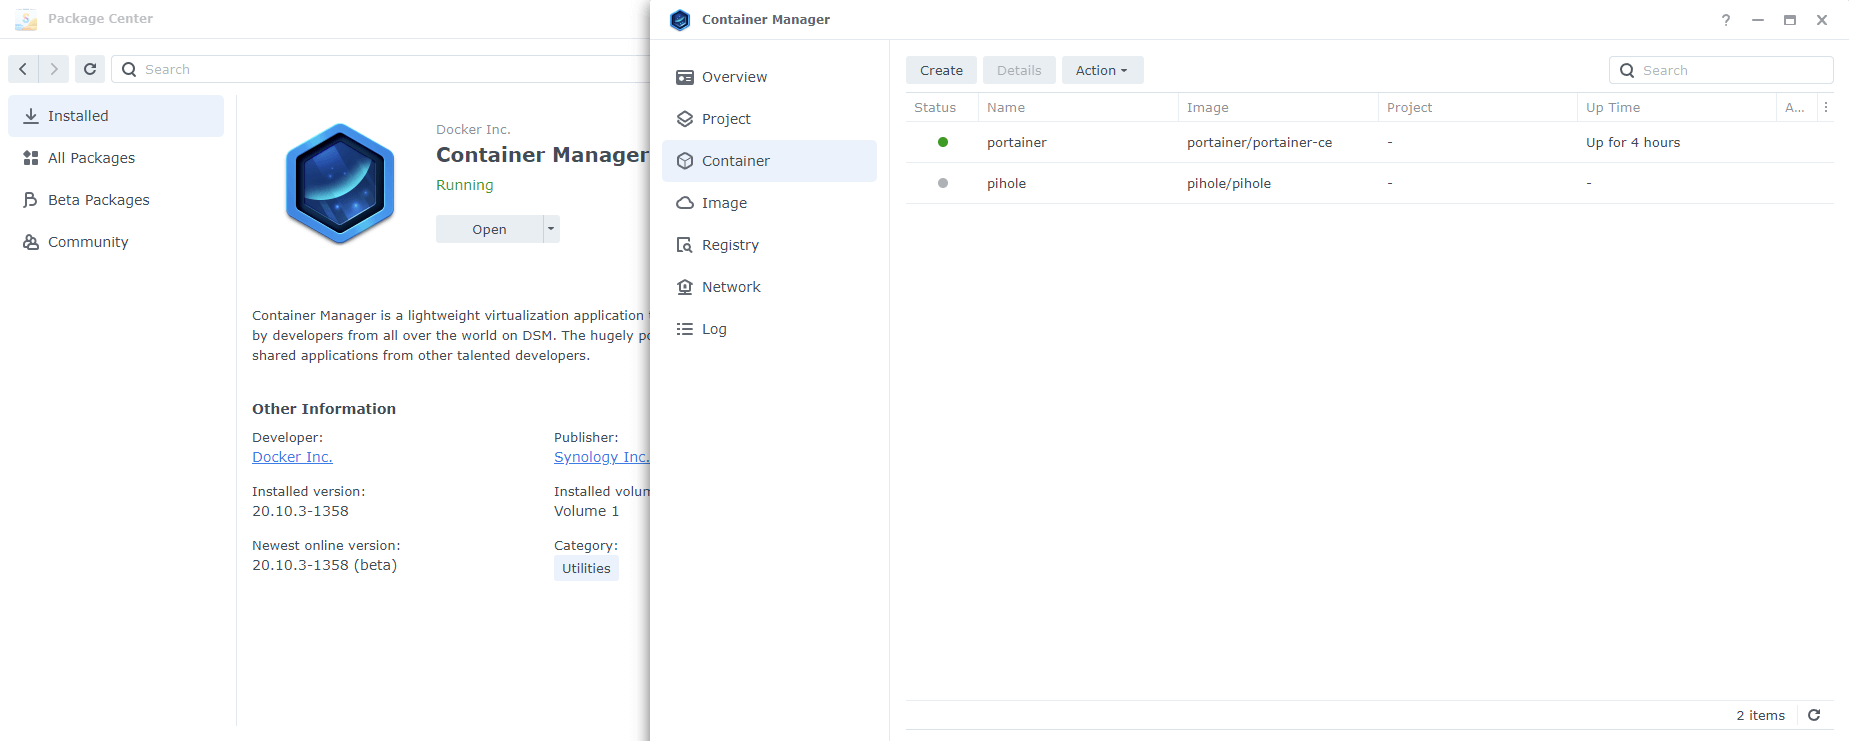Refresh the container list
The image size is (1849, 741).
[1814, 715]
